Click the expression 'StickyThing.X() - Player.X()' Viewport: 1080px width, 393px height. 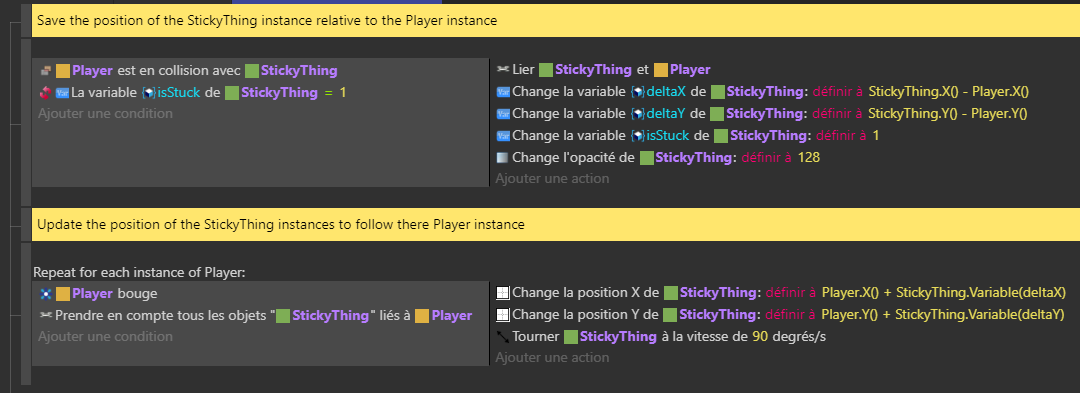(953, 92)
